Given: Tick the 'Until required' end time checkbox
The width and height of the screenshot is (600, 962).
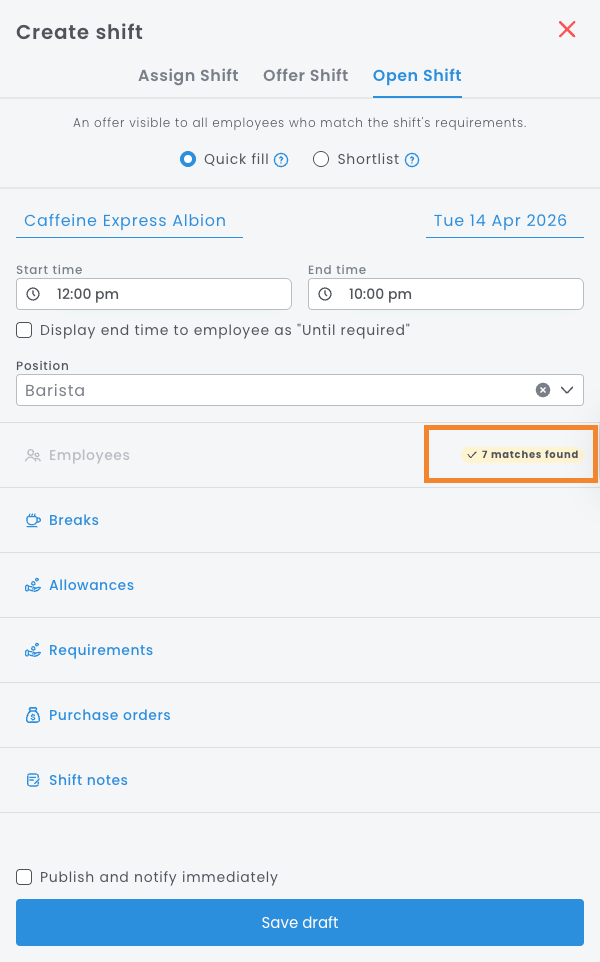Looking at the screenshot, I should 24,330.
